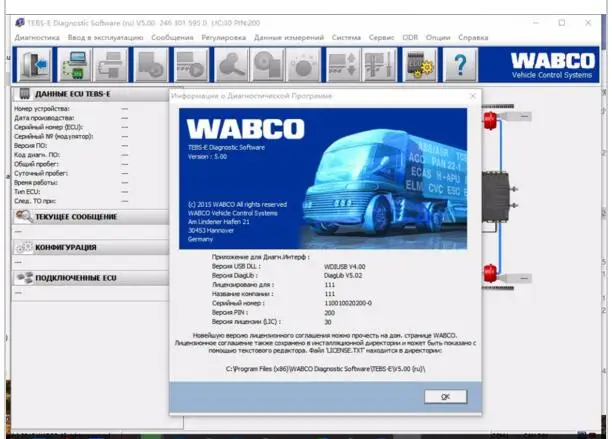The width and height of the screenshot is (612, 439).
Task: Click the Серийный номер (ECU) row
Action: pos(71,127)
